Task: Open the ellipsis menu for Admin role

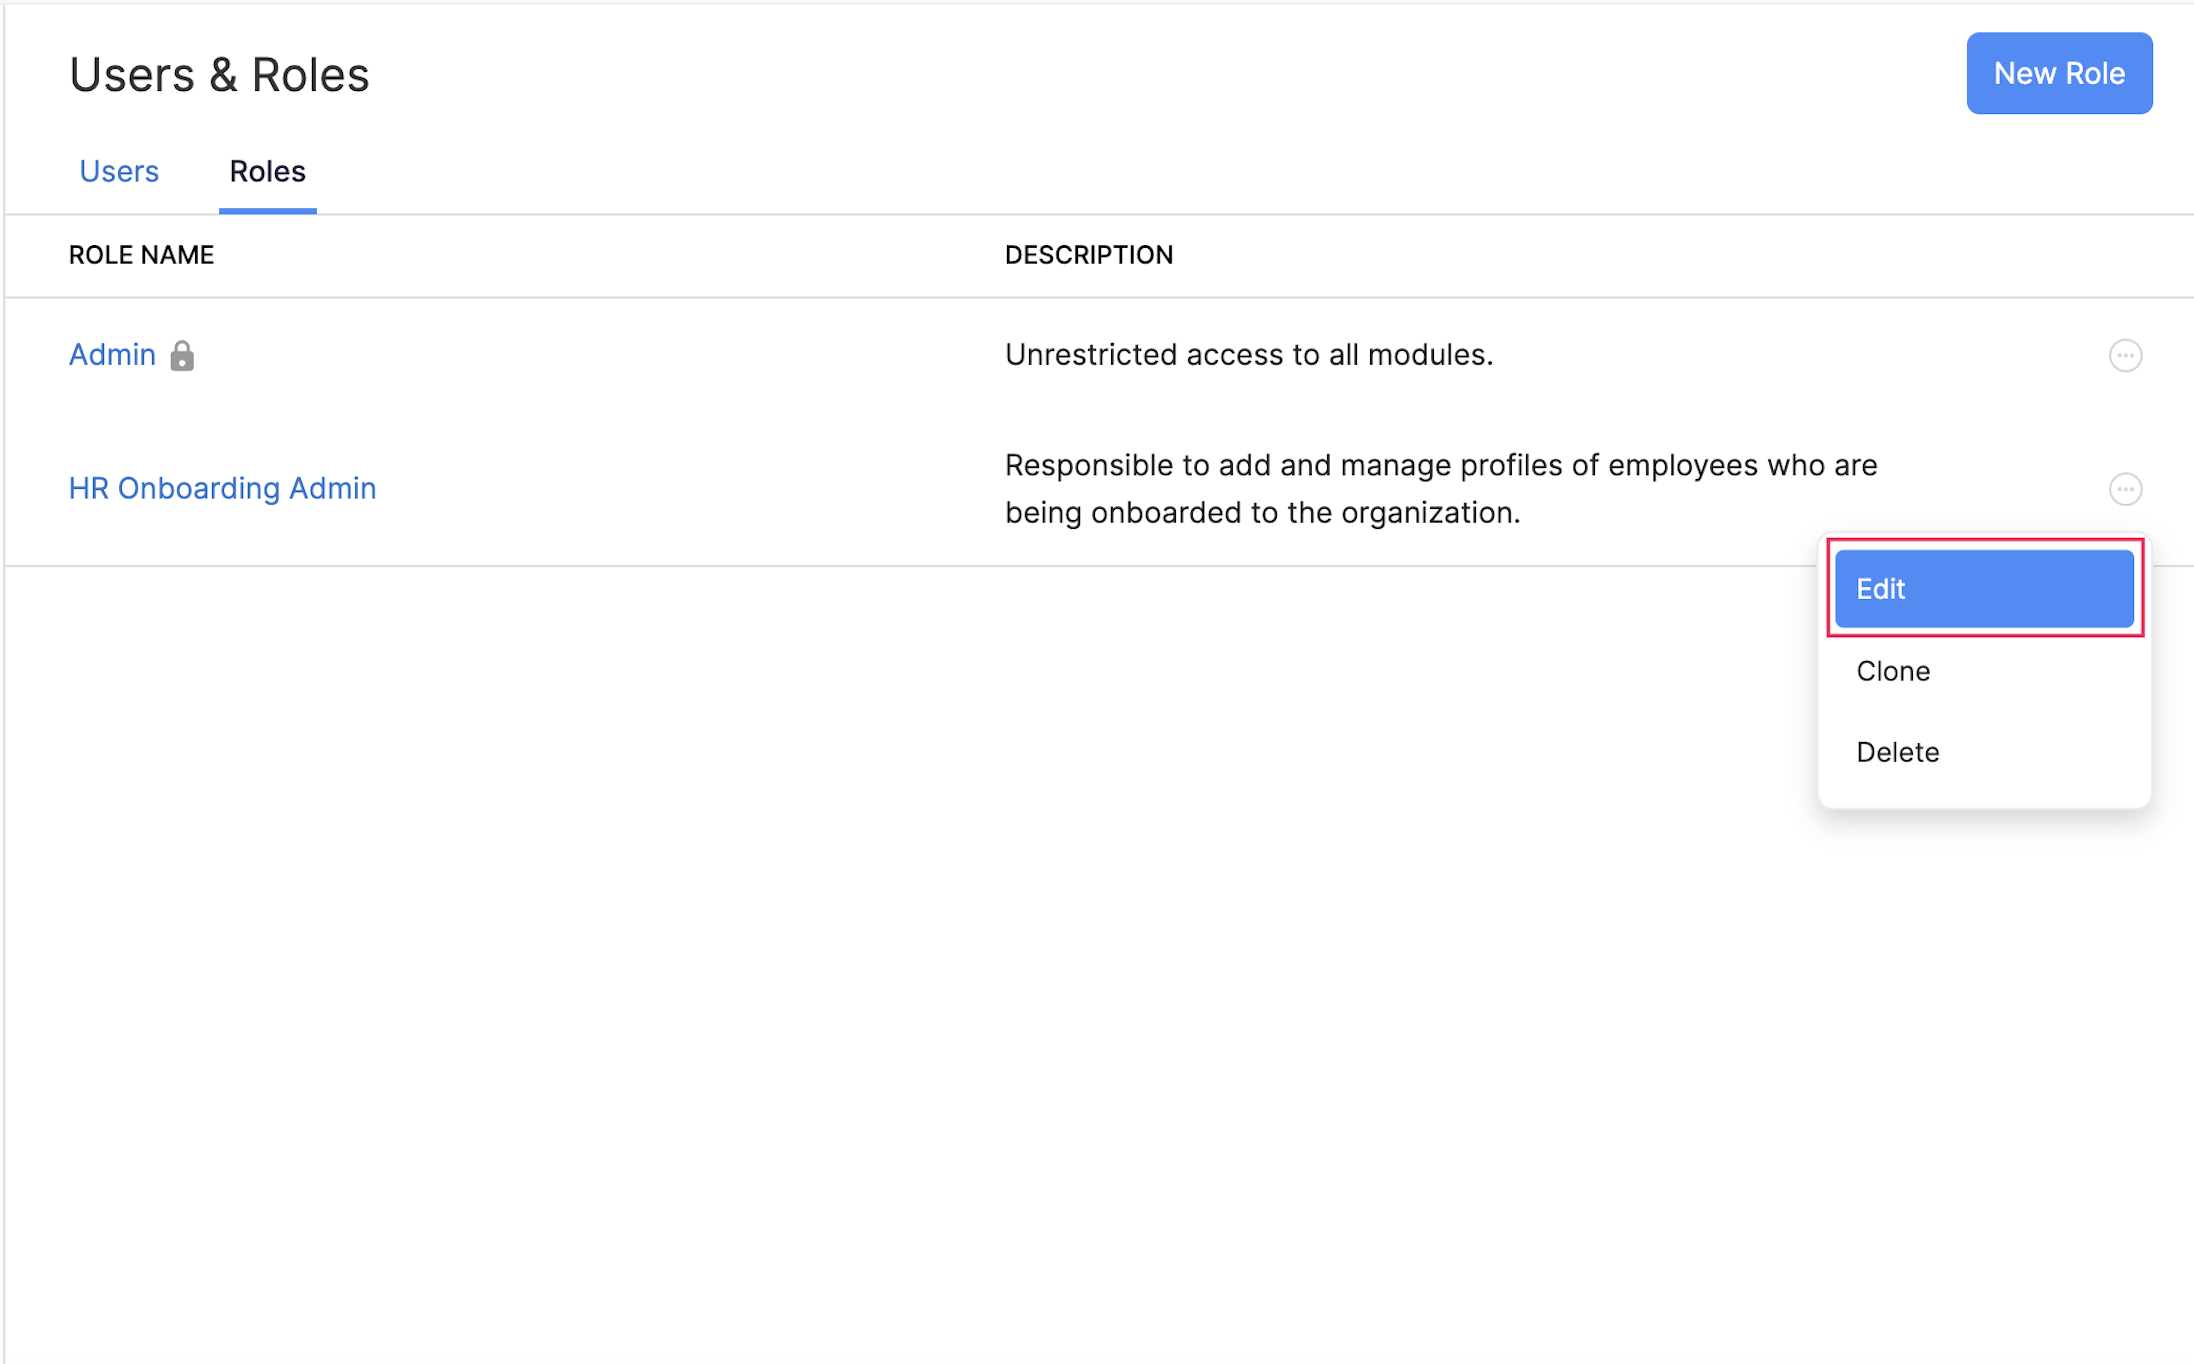Action: coord(2127,355)
